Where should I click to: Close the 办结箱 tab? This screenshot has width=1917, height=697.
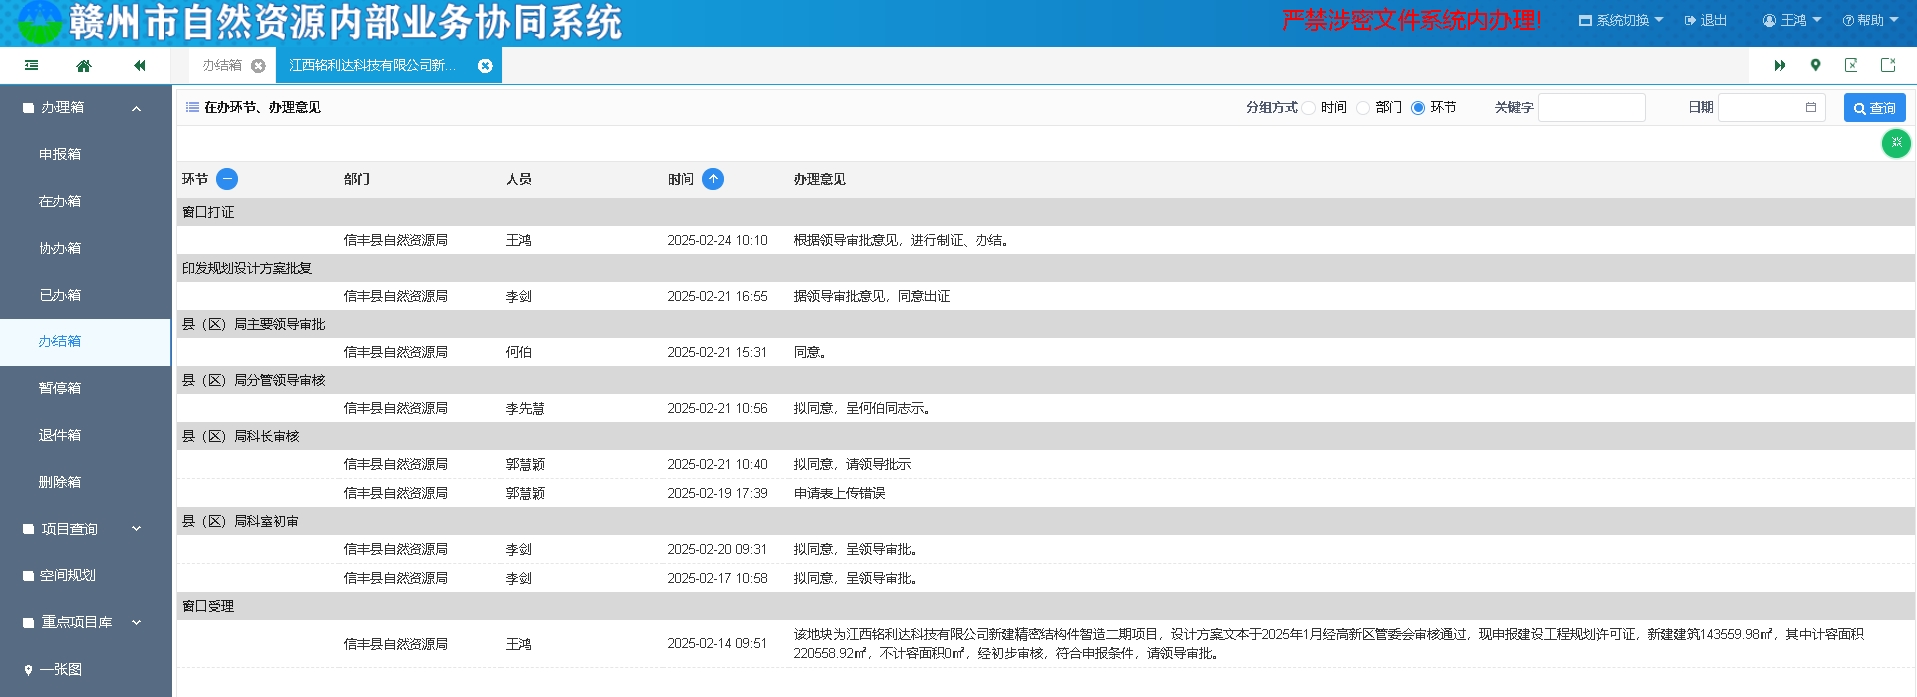258,66
